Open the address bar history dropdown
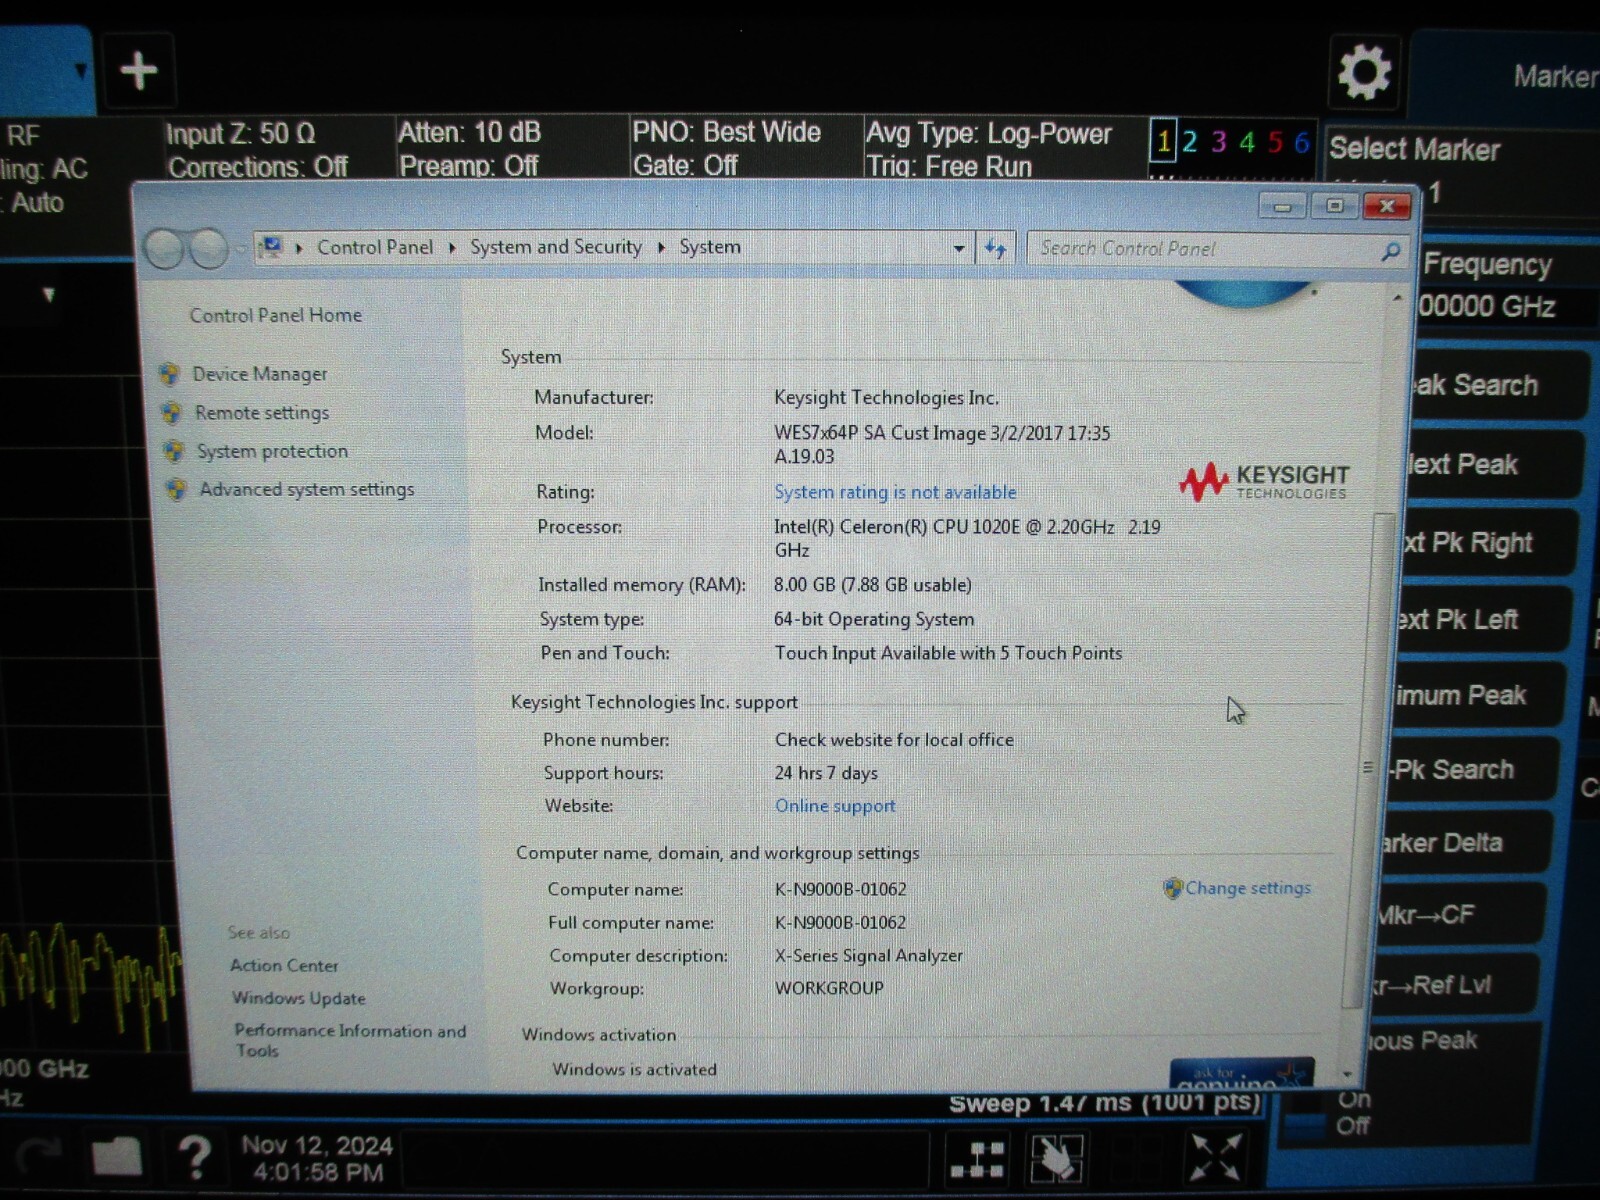 pyautogui.click(x=958, y=248)
